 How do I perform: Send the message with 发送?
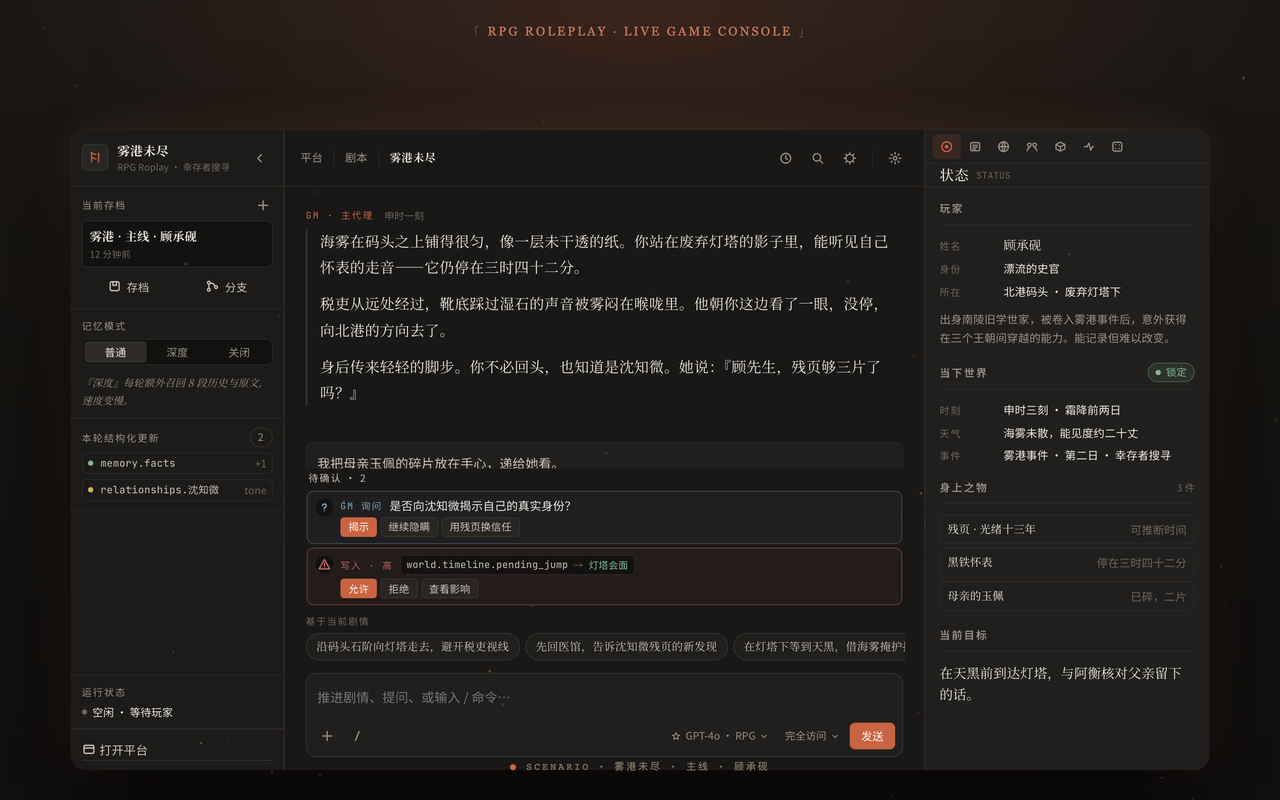point(872,736)
